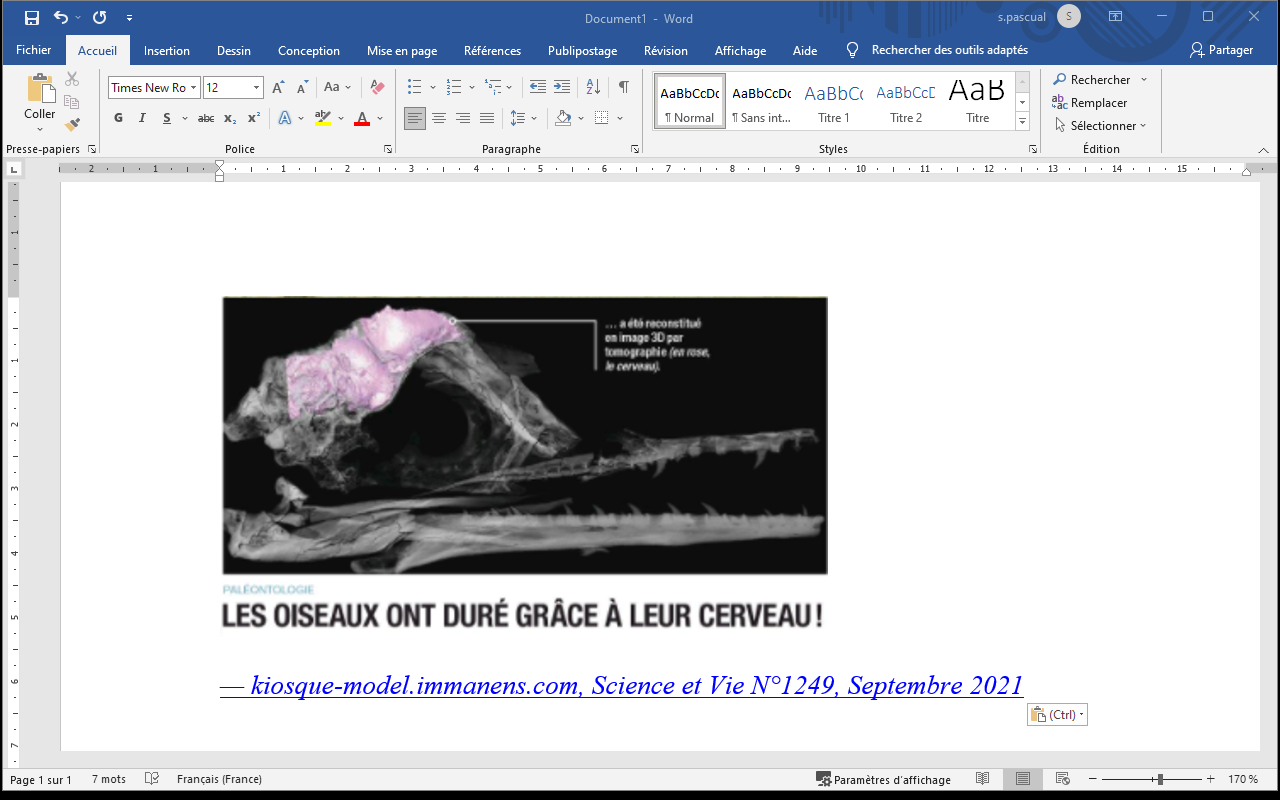Switch to the Mise en page tab
The image size is (1280, 800).
click(x=402, y=51)
